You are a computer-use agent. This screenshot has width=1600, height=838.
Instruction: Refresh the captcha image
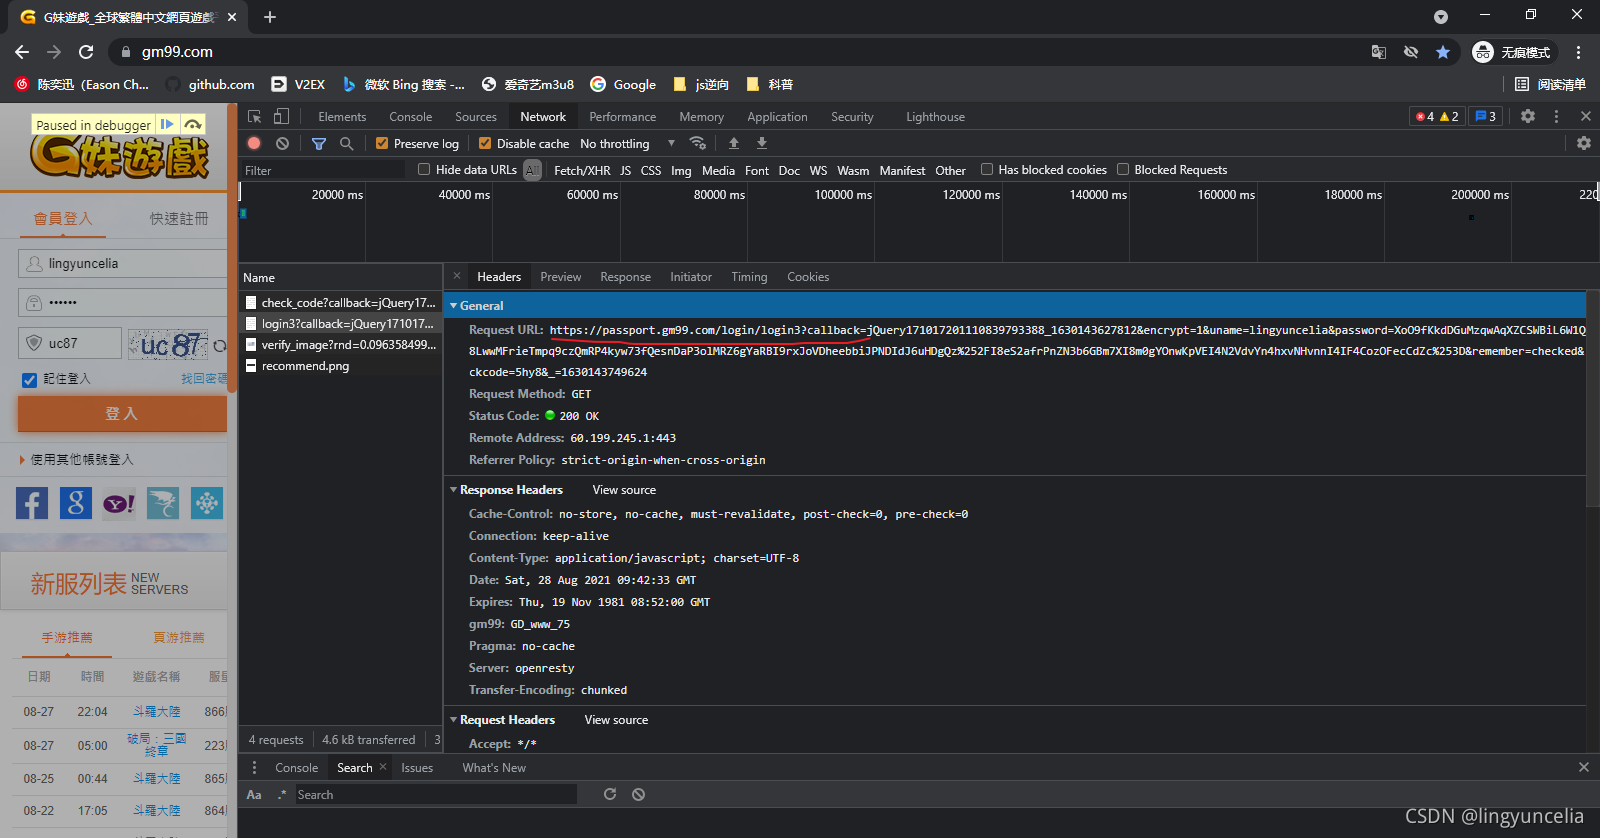pyautogui.click(x=219, y=345)
